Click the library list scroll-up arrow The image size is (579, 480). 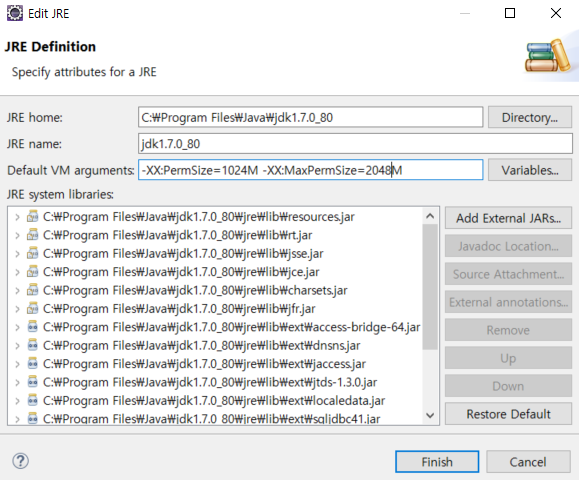430,216
